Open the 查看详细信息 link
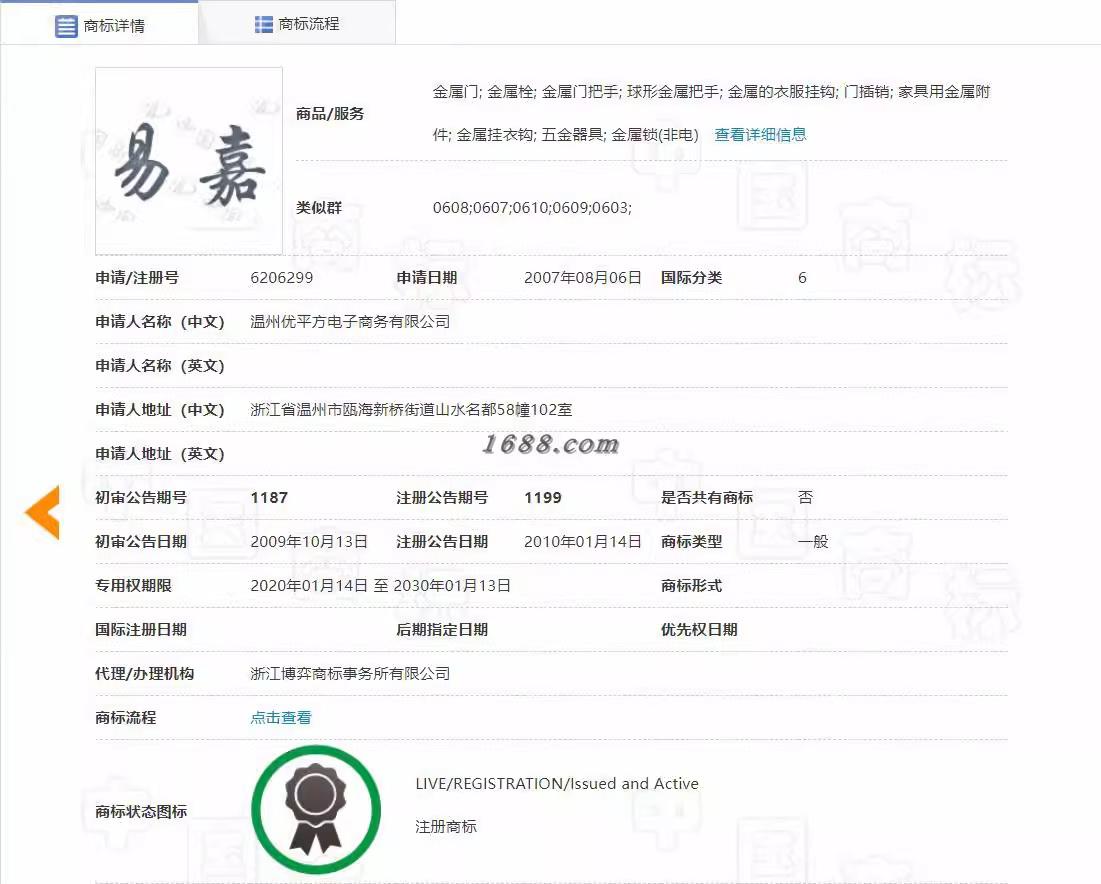This screenshot has width=1101, height=884. pos(760,135)
